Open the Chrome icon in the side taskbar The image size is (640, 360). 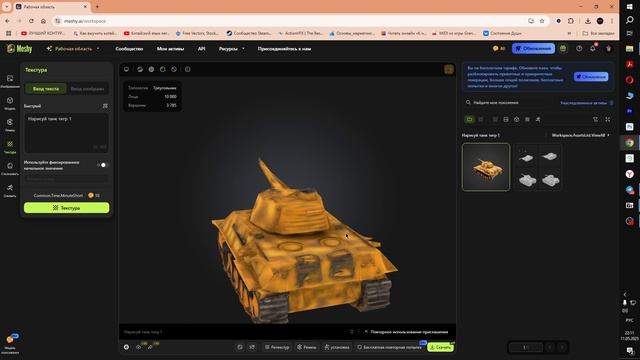click(x=630, y=142)
